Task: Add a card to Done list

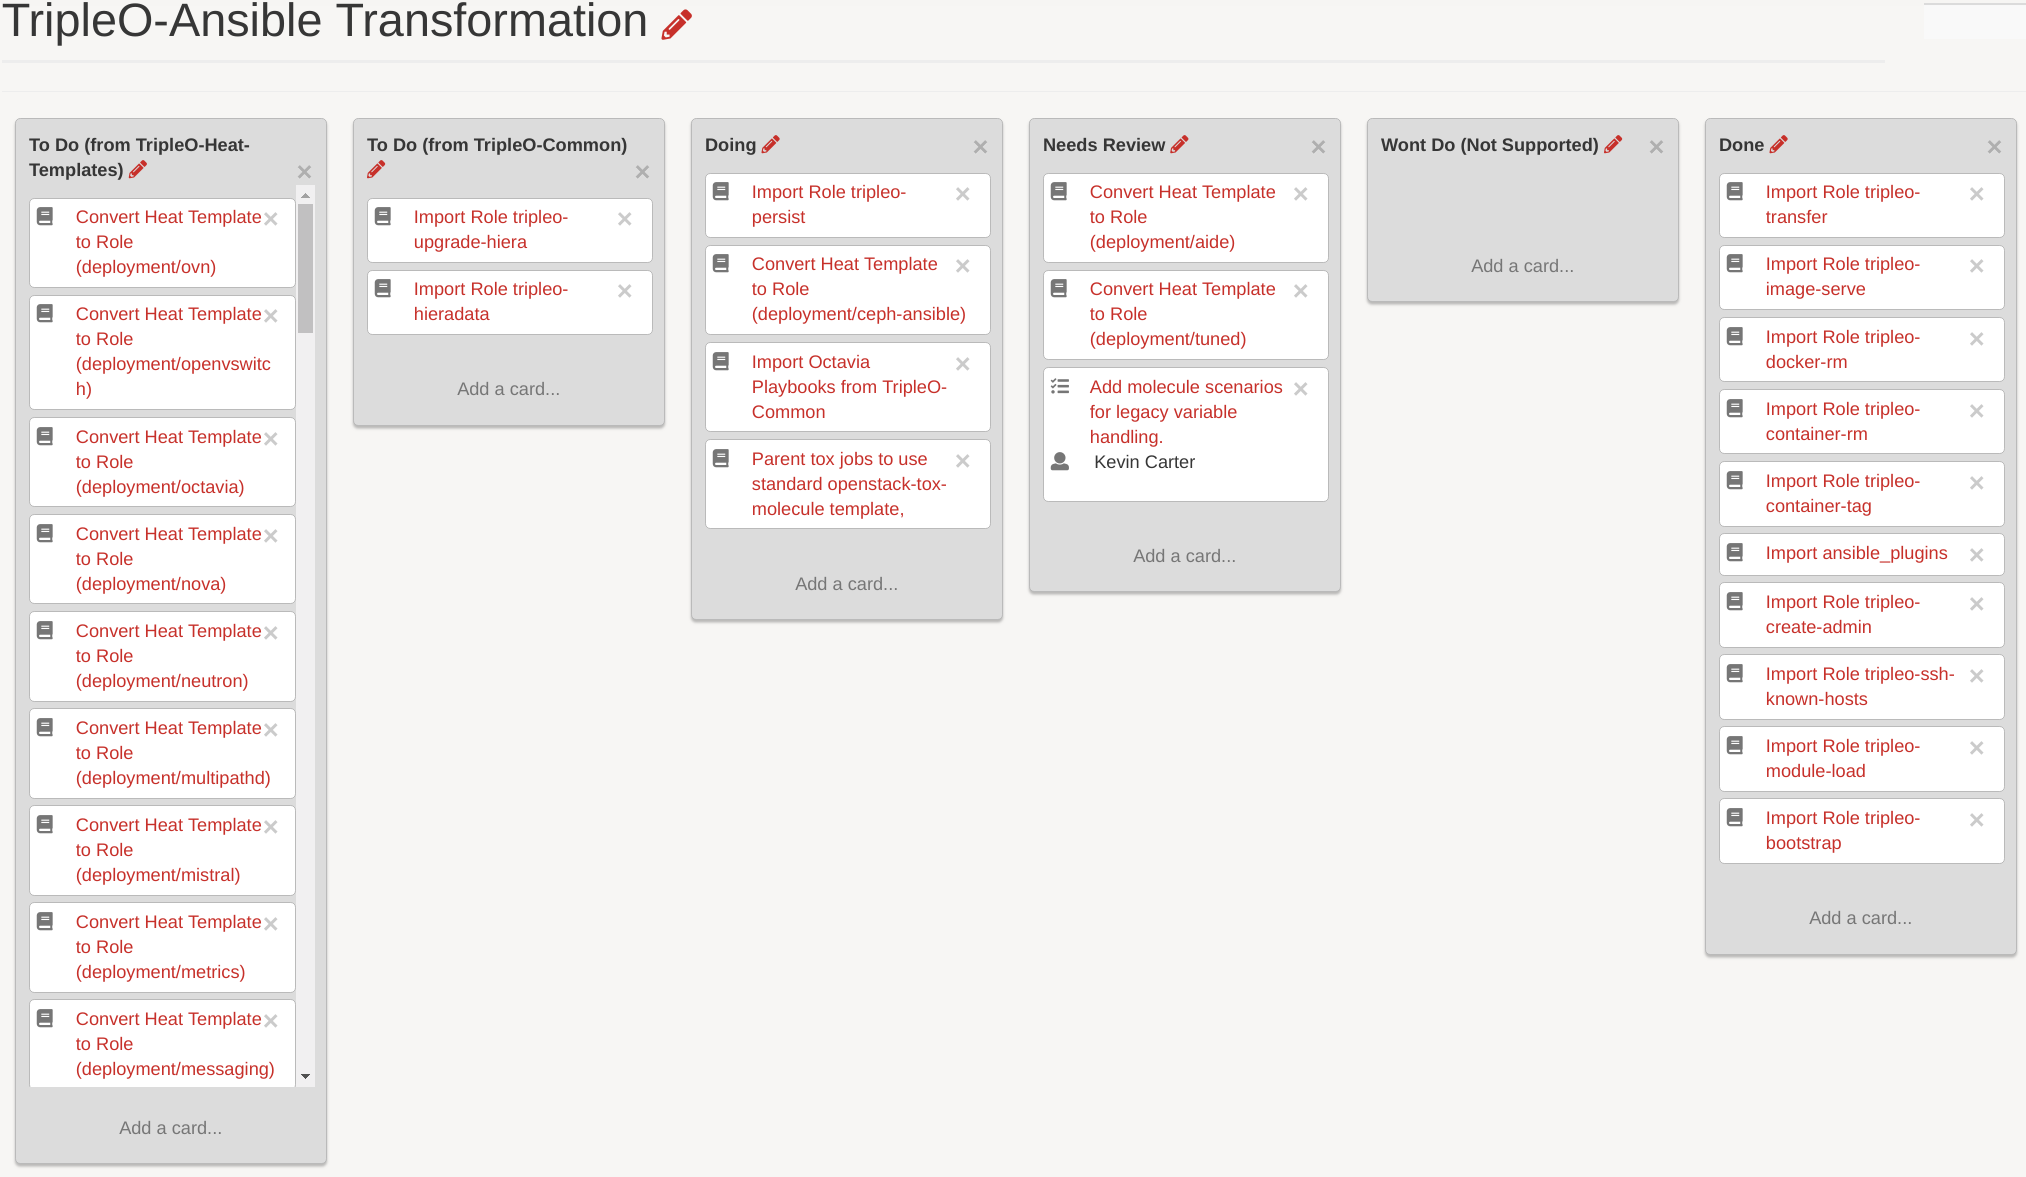Action: pyautogui.click(x=1860, y=918)
